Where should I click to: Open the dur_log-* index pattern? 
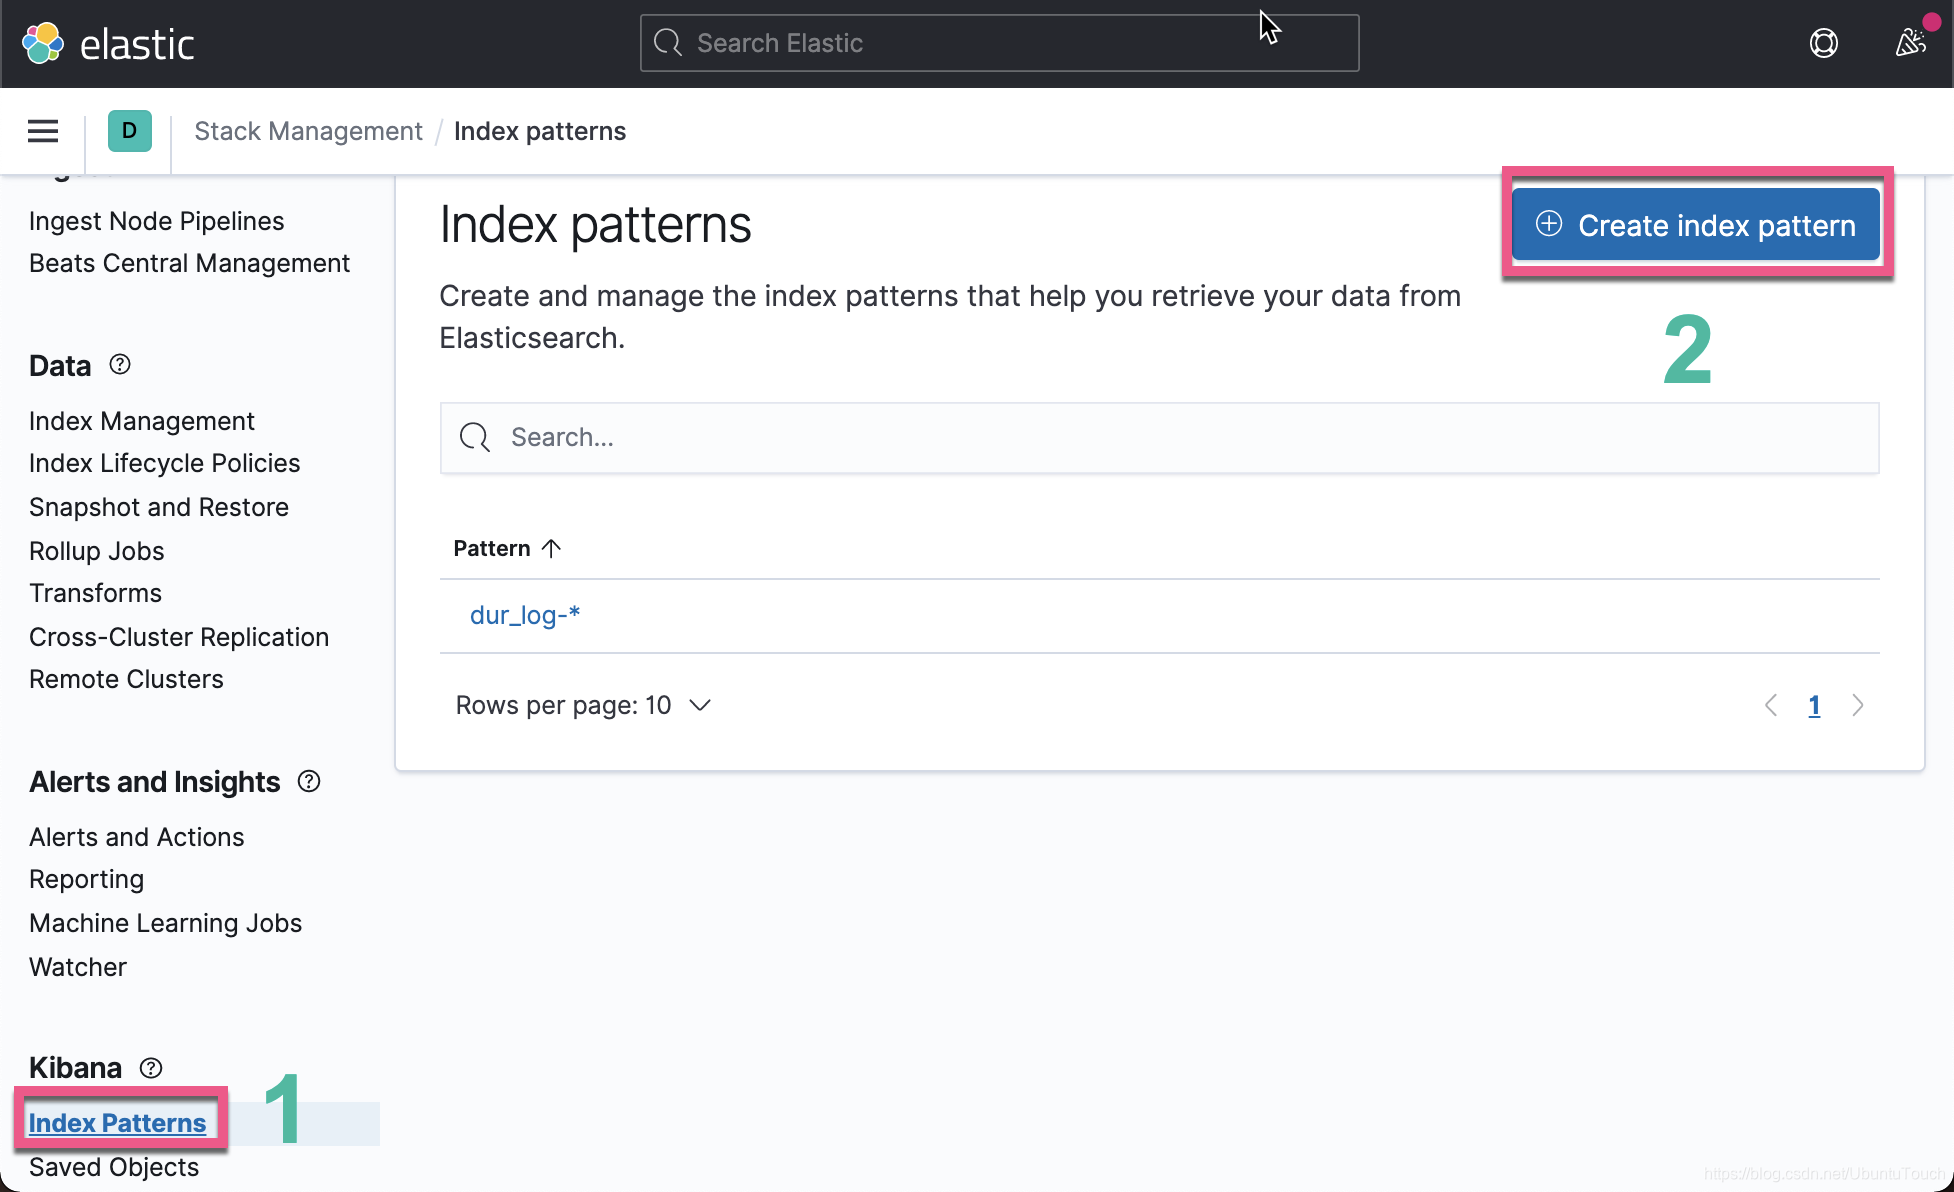(x=525, y=615)
